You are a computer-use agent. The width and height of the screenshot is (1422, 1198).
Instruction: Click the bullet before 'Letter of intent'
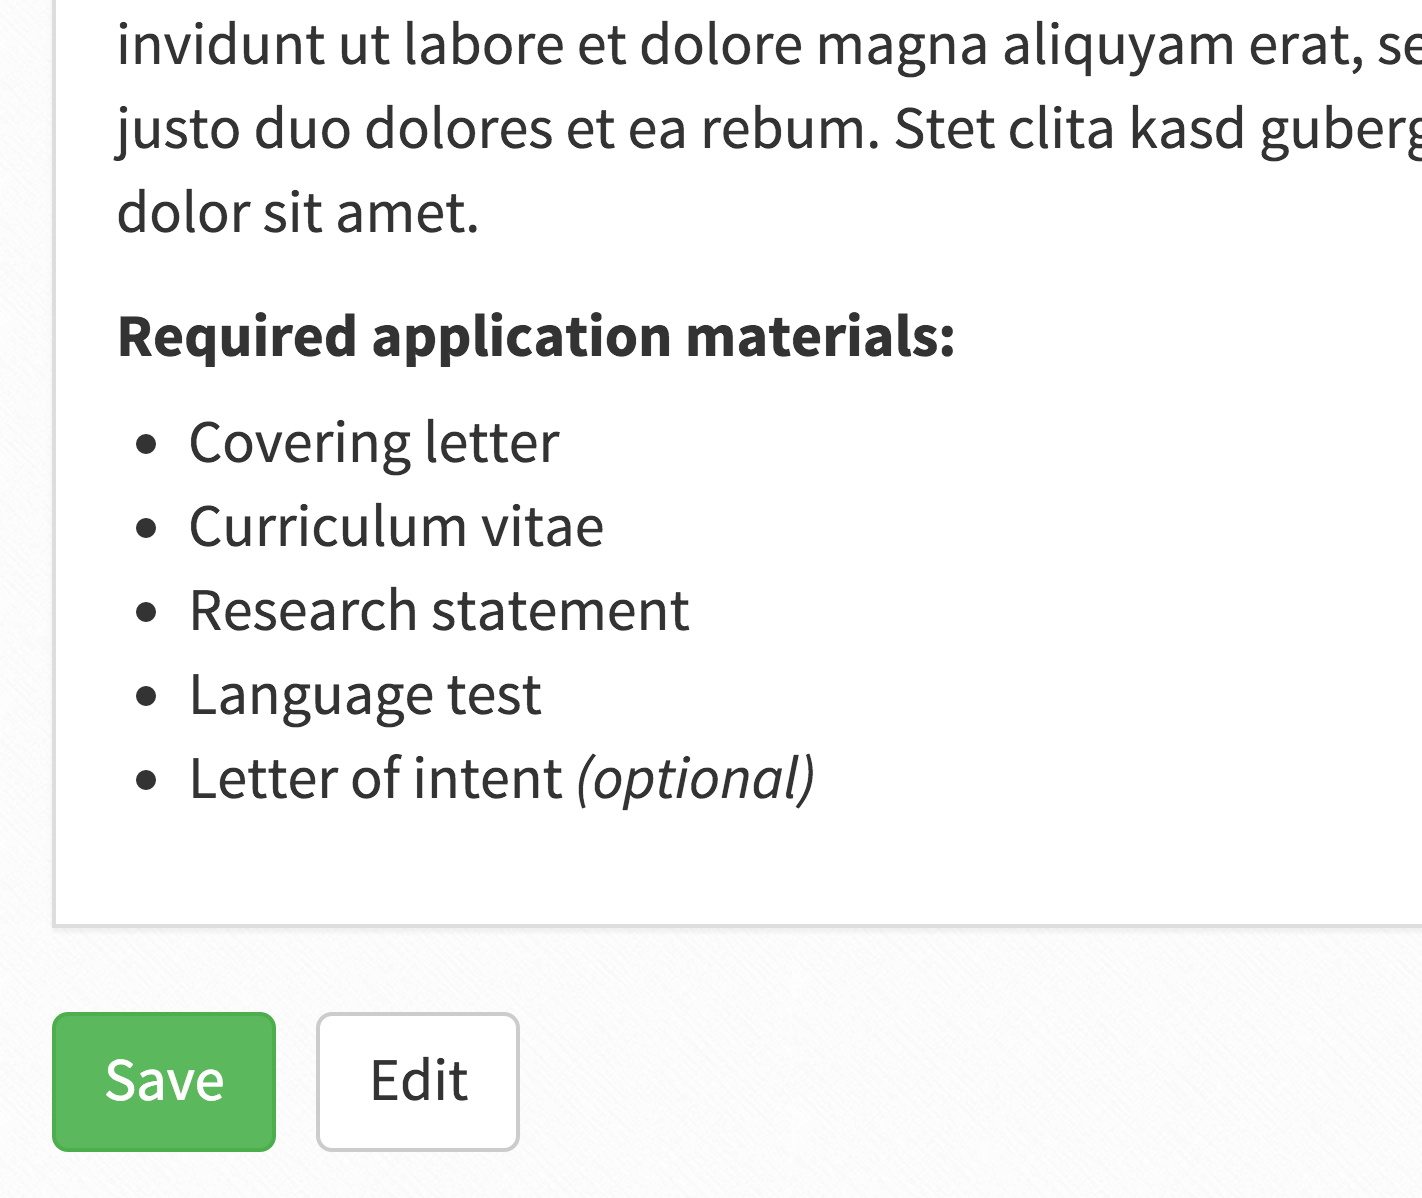(147, 780)
